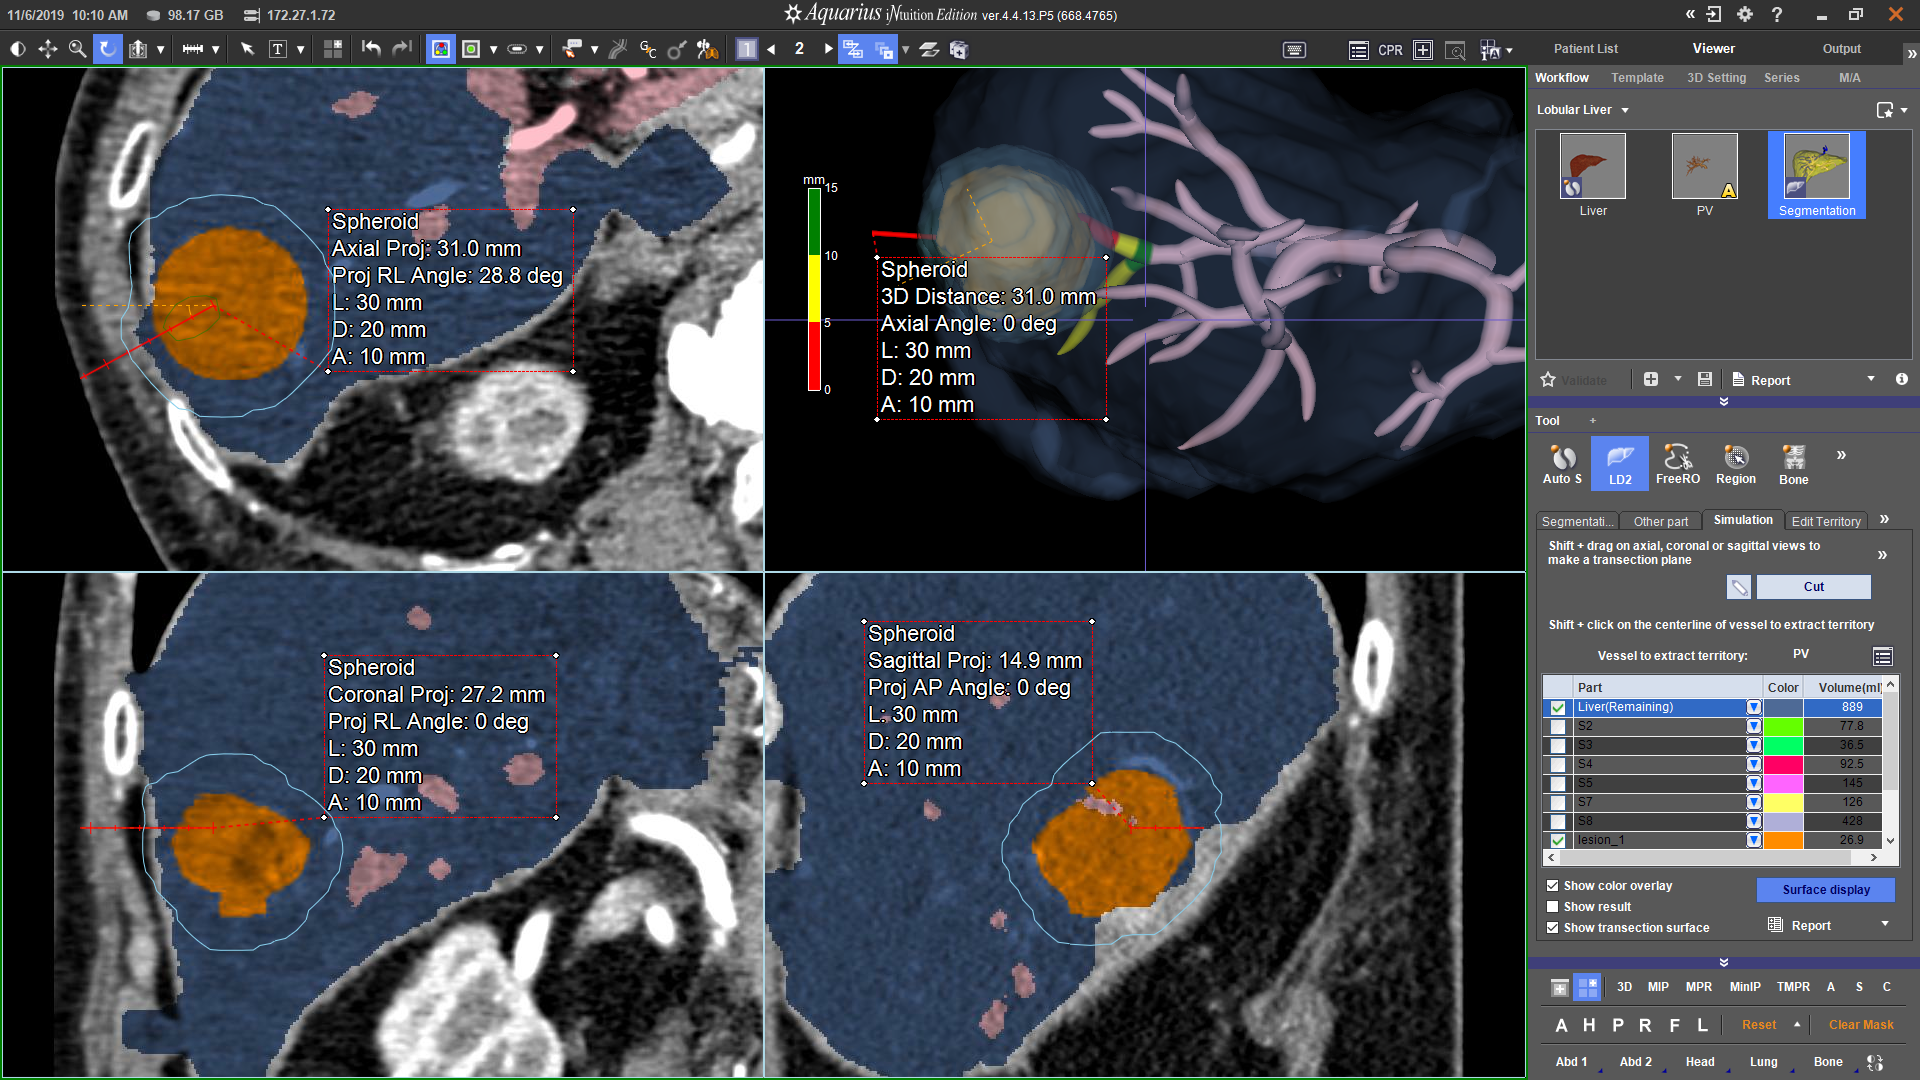Expand more tools chevron in Tool panel
This screenshot has width=1920, height=1080.
[x=1841, y=455]
